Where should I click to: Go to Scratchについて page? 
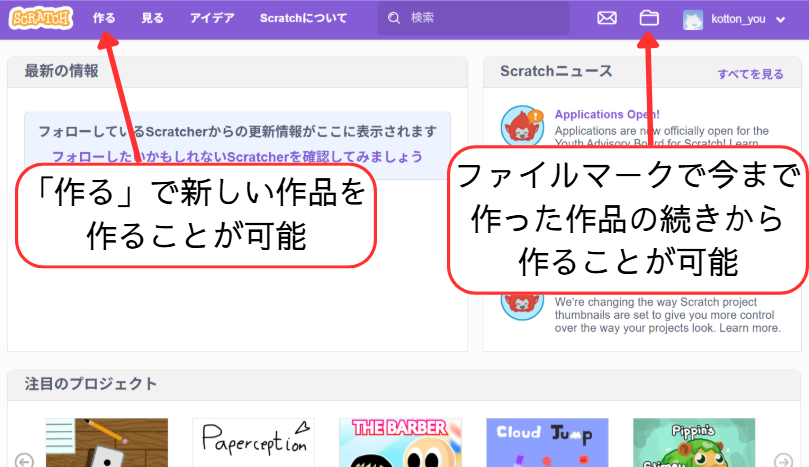tap(303, 18)
